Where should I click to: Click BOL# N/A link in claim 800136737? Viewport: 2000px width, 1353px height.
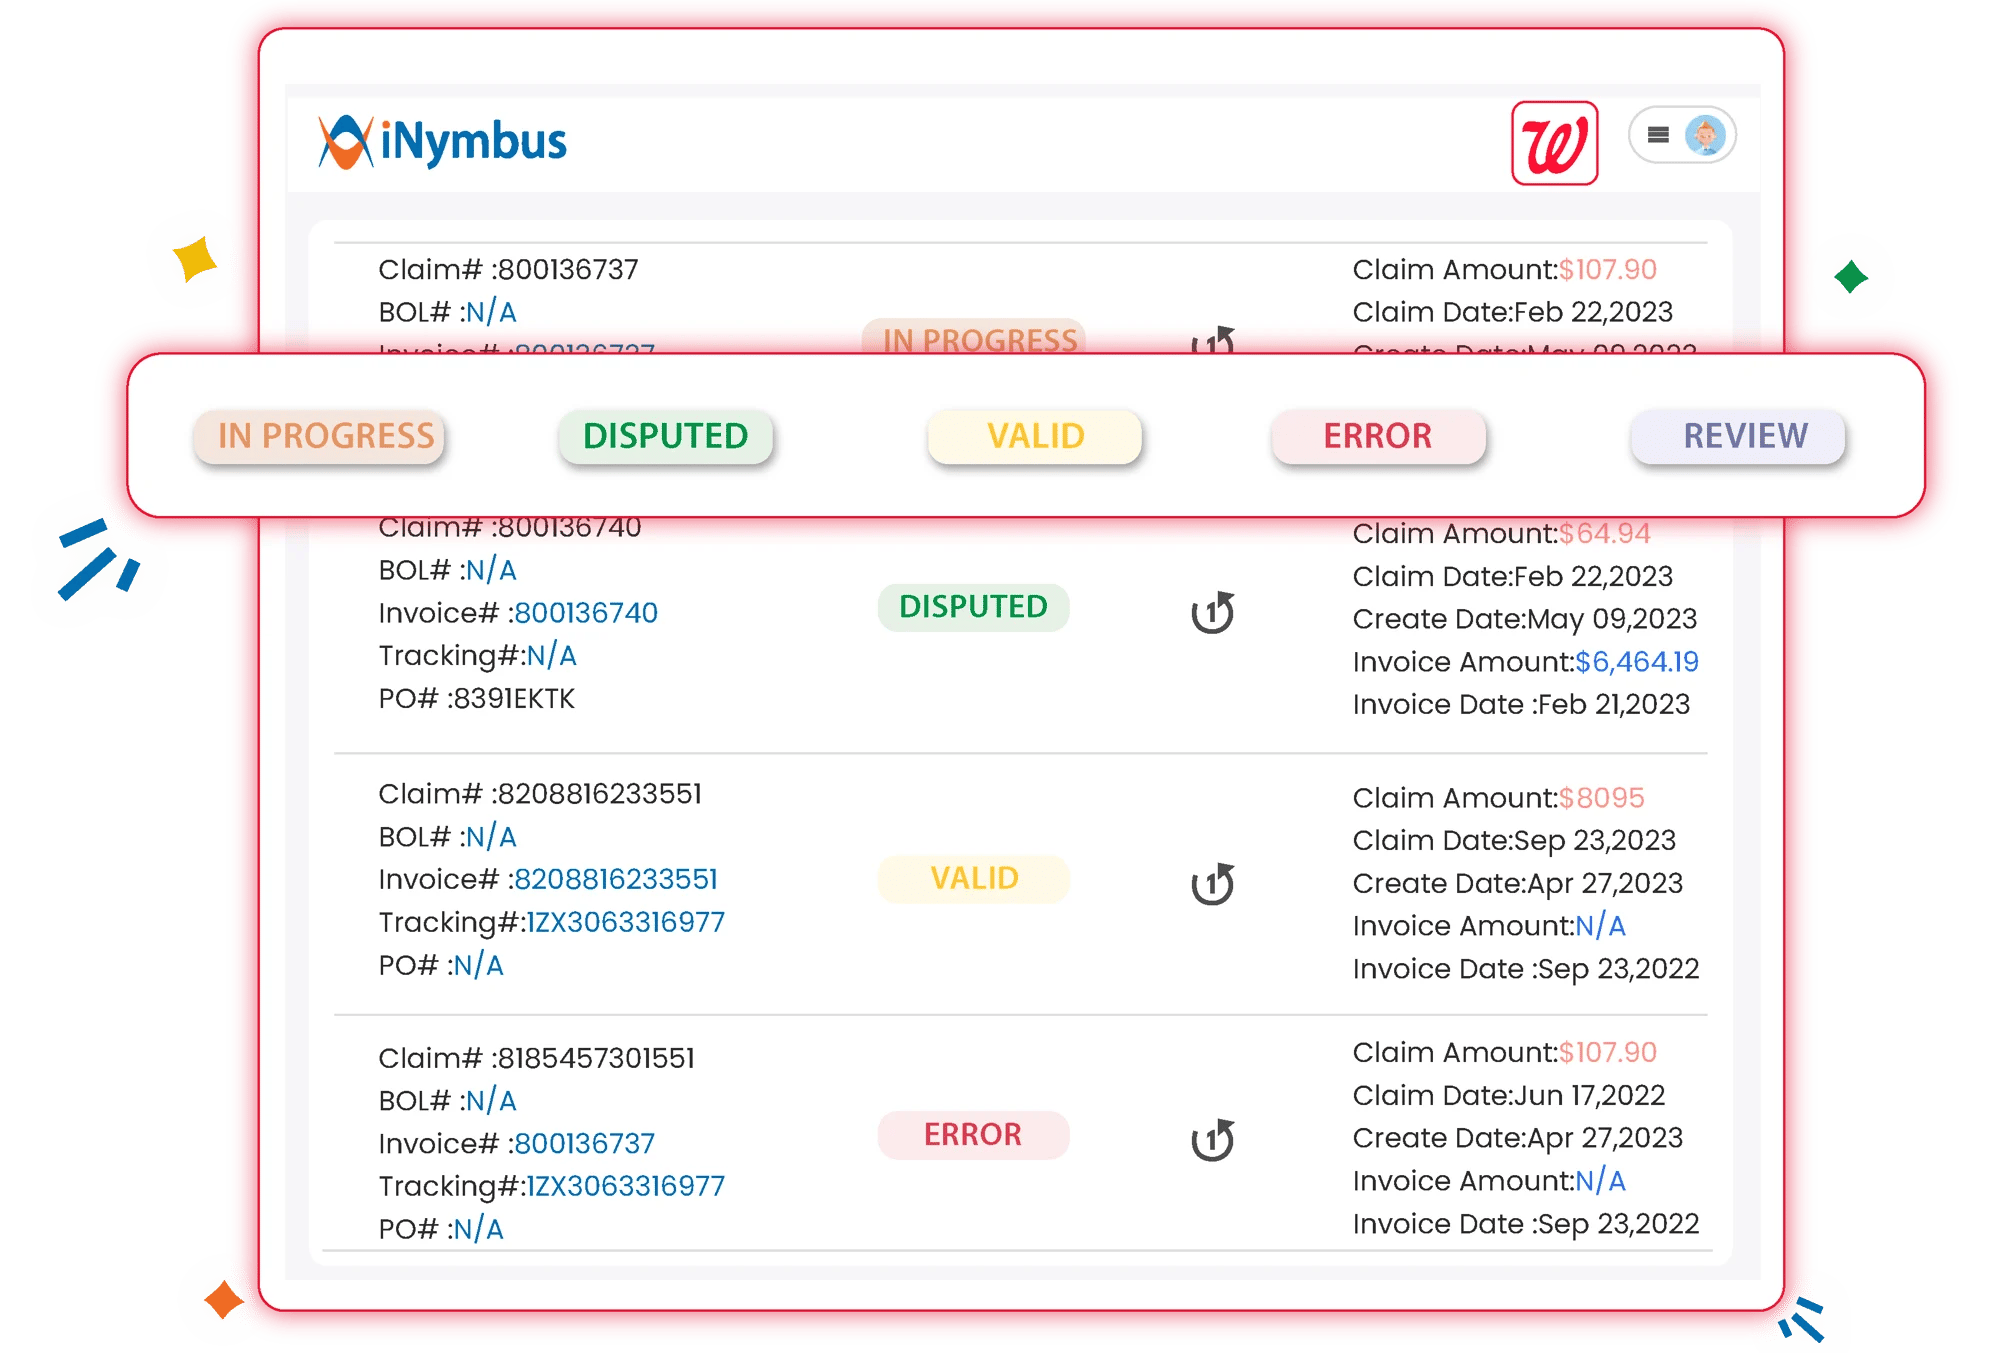(x=491, y=313)
